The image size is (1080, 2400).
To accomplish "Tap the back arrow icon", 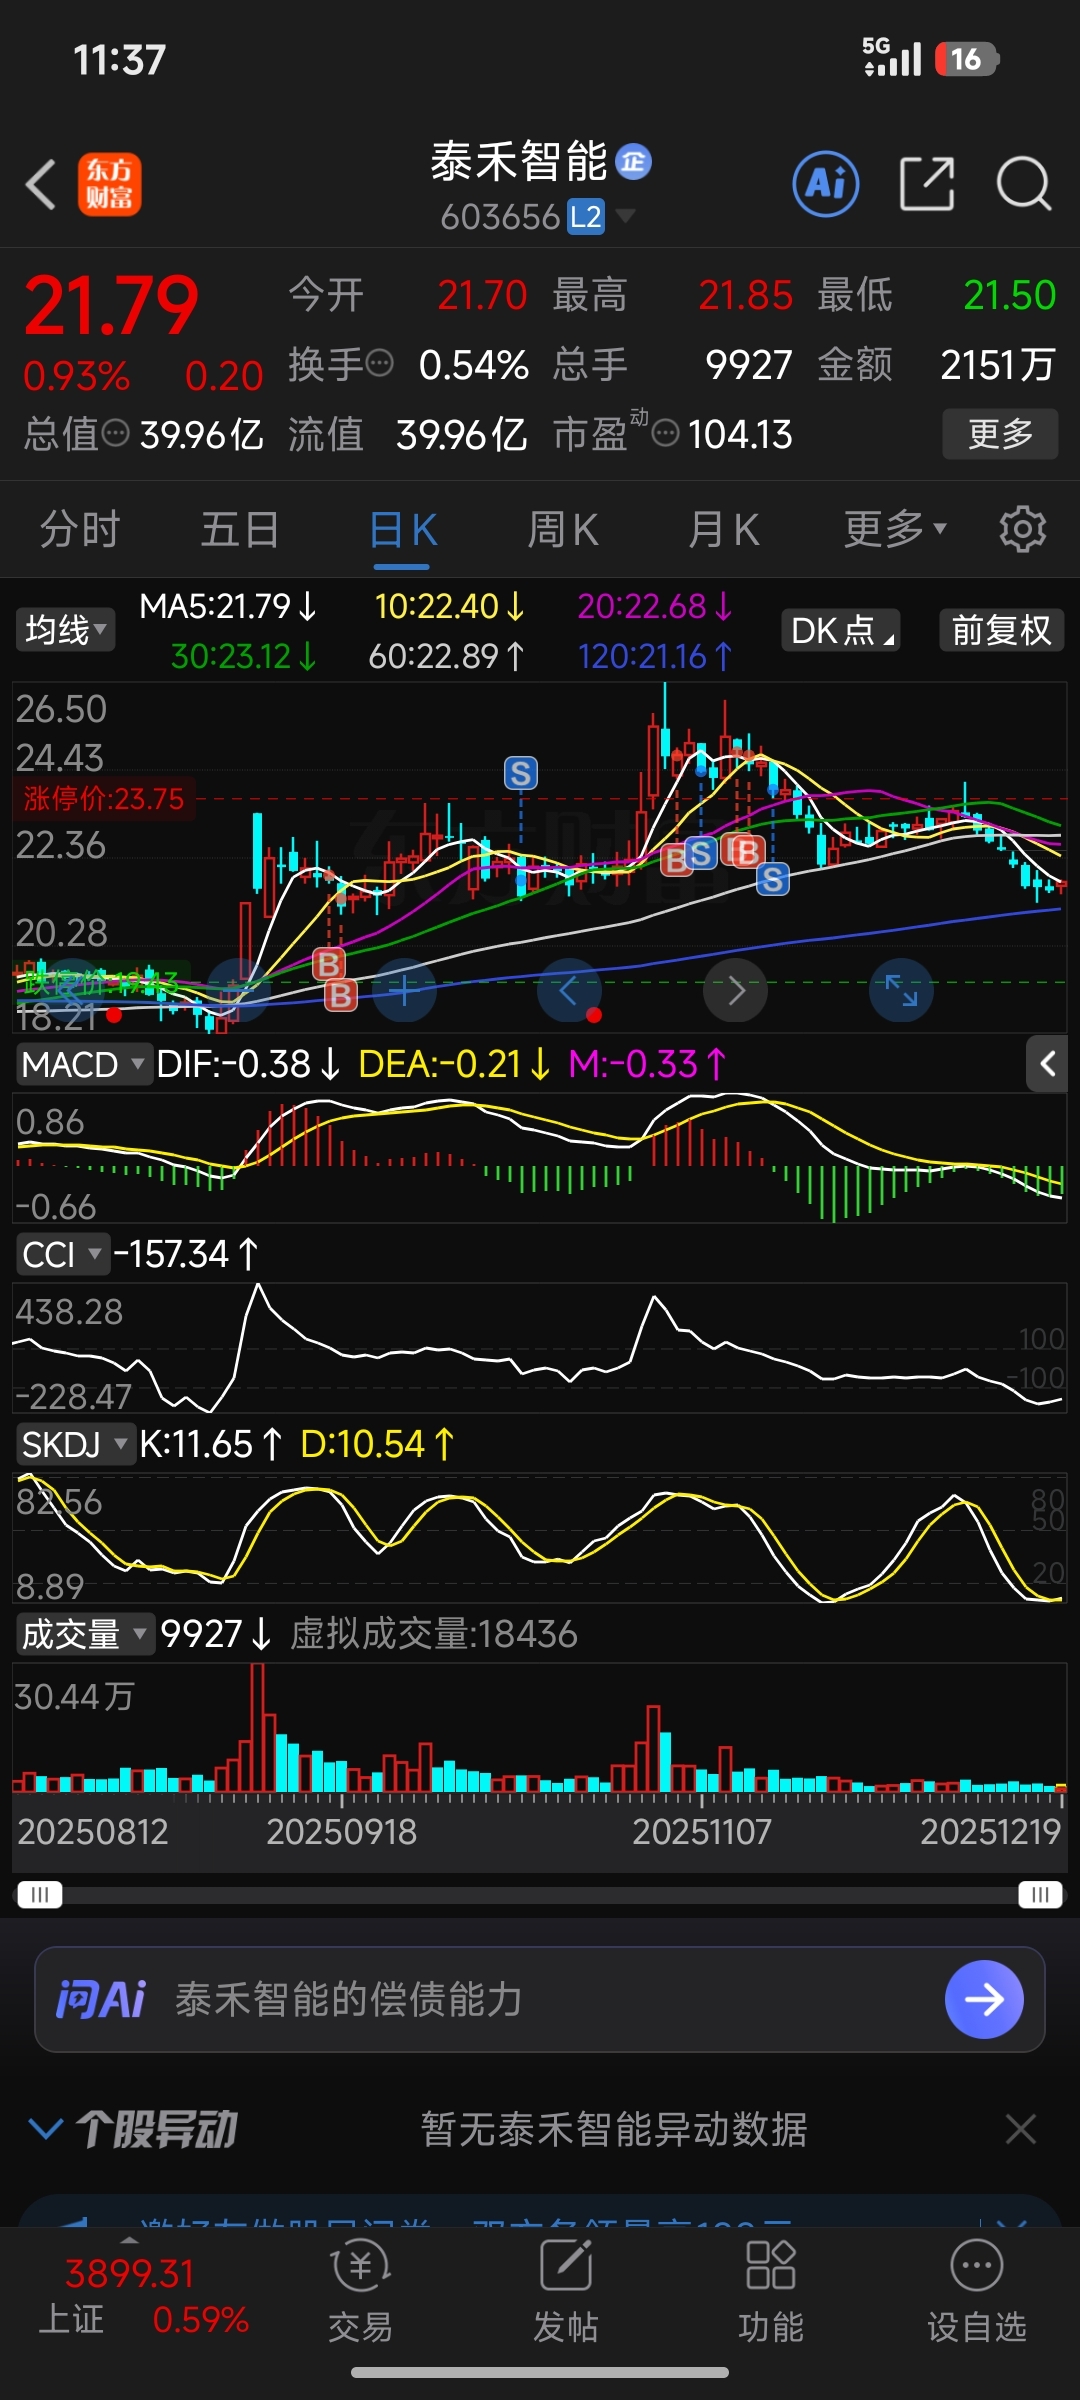I will tap(41, 185).
